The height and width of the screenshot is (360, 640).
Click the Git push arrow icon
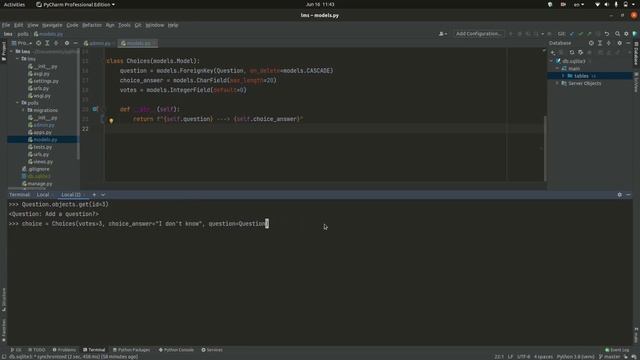[x=589, y=34]
